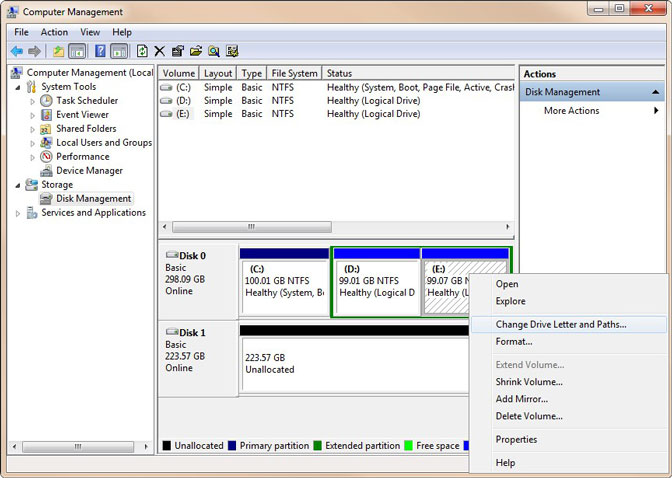Choose Help from the context menu
Screen dimensions: 672x478
click(x=568, y=463)
